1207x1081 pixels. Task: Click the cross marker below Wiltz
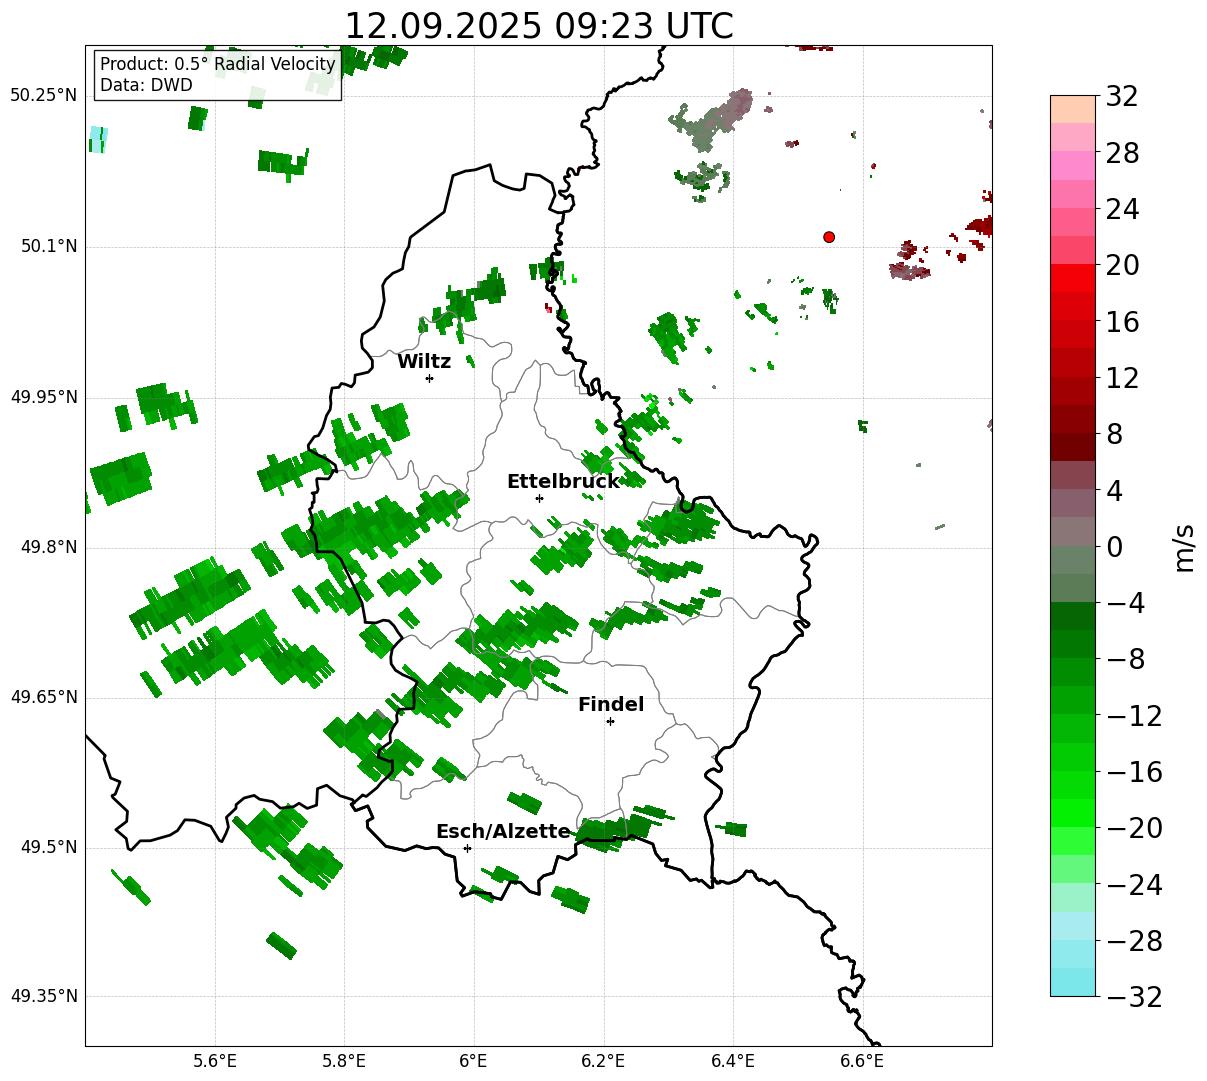click(x=429, y=378)
